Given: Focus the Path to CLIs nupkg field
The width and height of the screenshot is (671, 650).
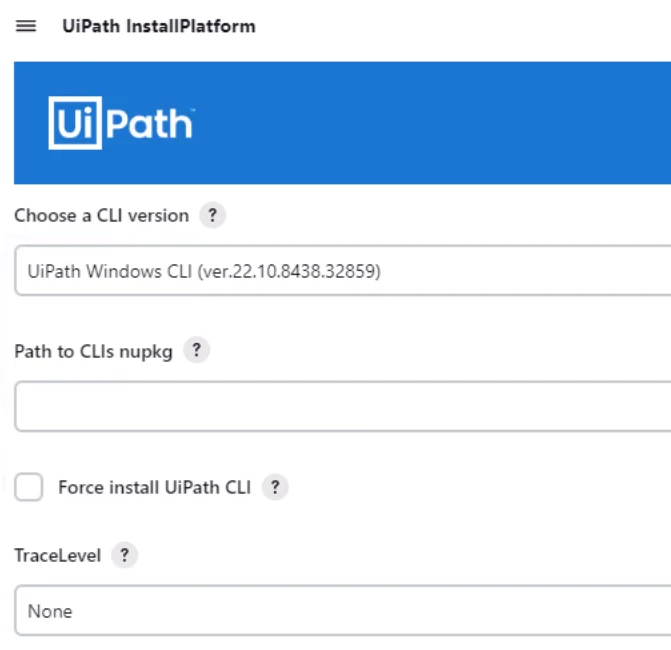Looking at the screenshot, I should (x=342, y=406).
